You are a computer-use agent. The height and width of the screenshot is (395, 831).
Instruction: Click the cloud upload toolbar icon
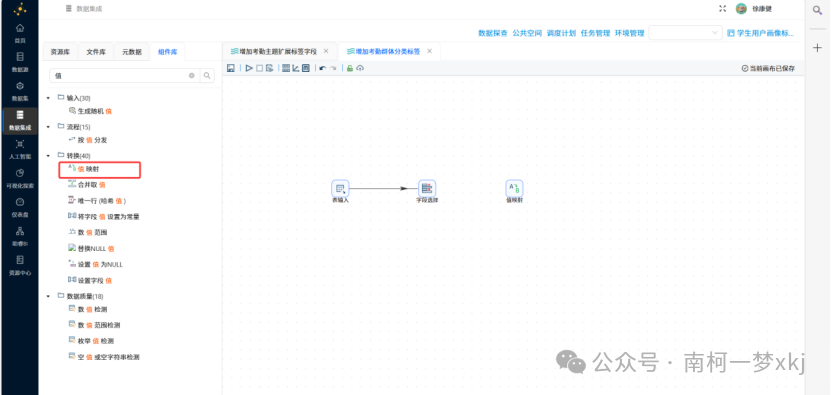tap(360, 68)
